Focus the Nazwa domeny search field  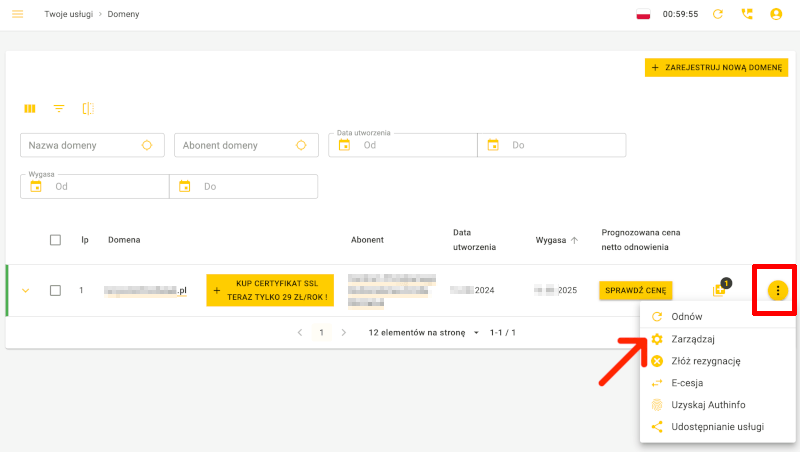(80, 145)
